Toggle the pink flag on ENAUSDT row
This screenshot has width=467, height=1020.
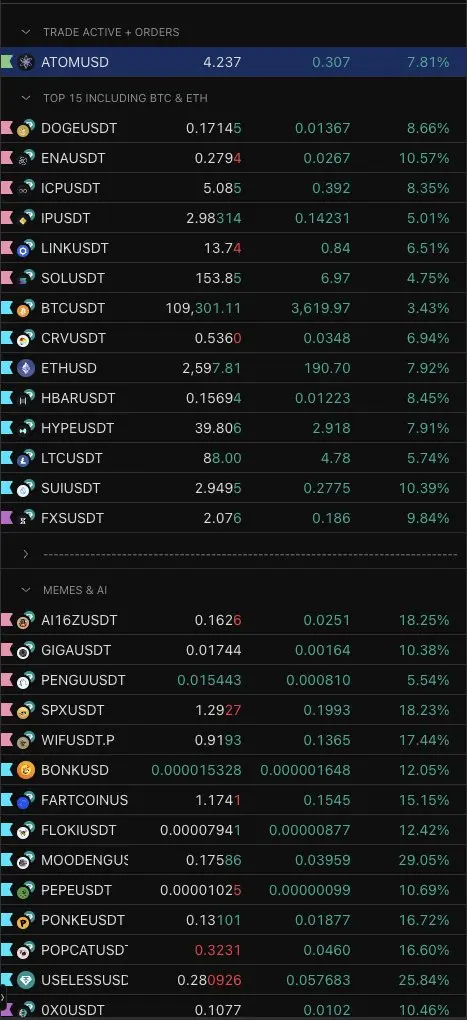coord(7,158)
